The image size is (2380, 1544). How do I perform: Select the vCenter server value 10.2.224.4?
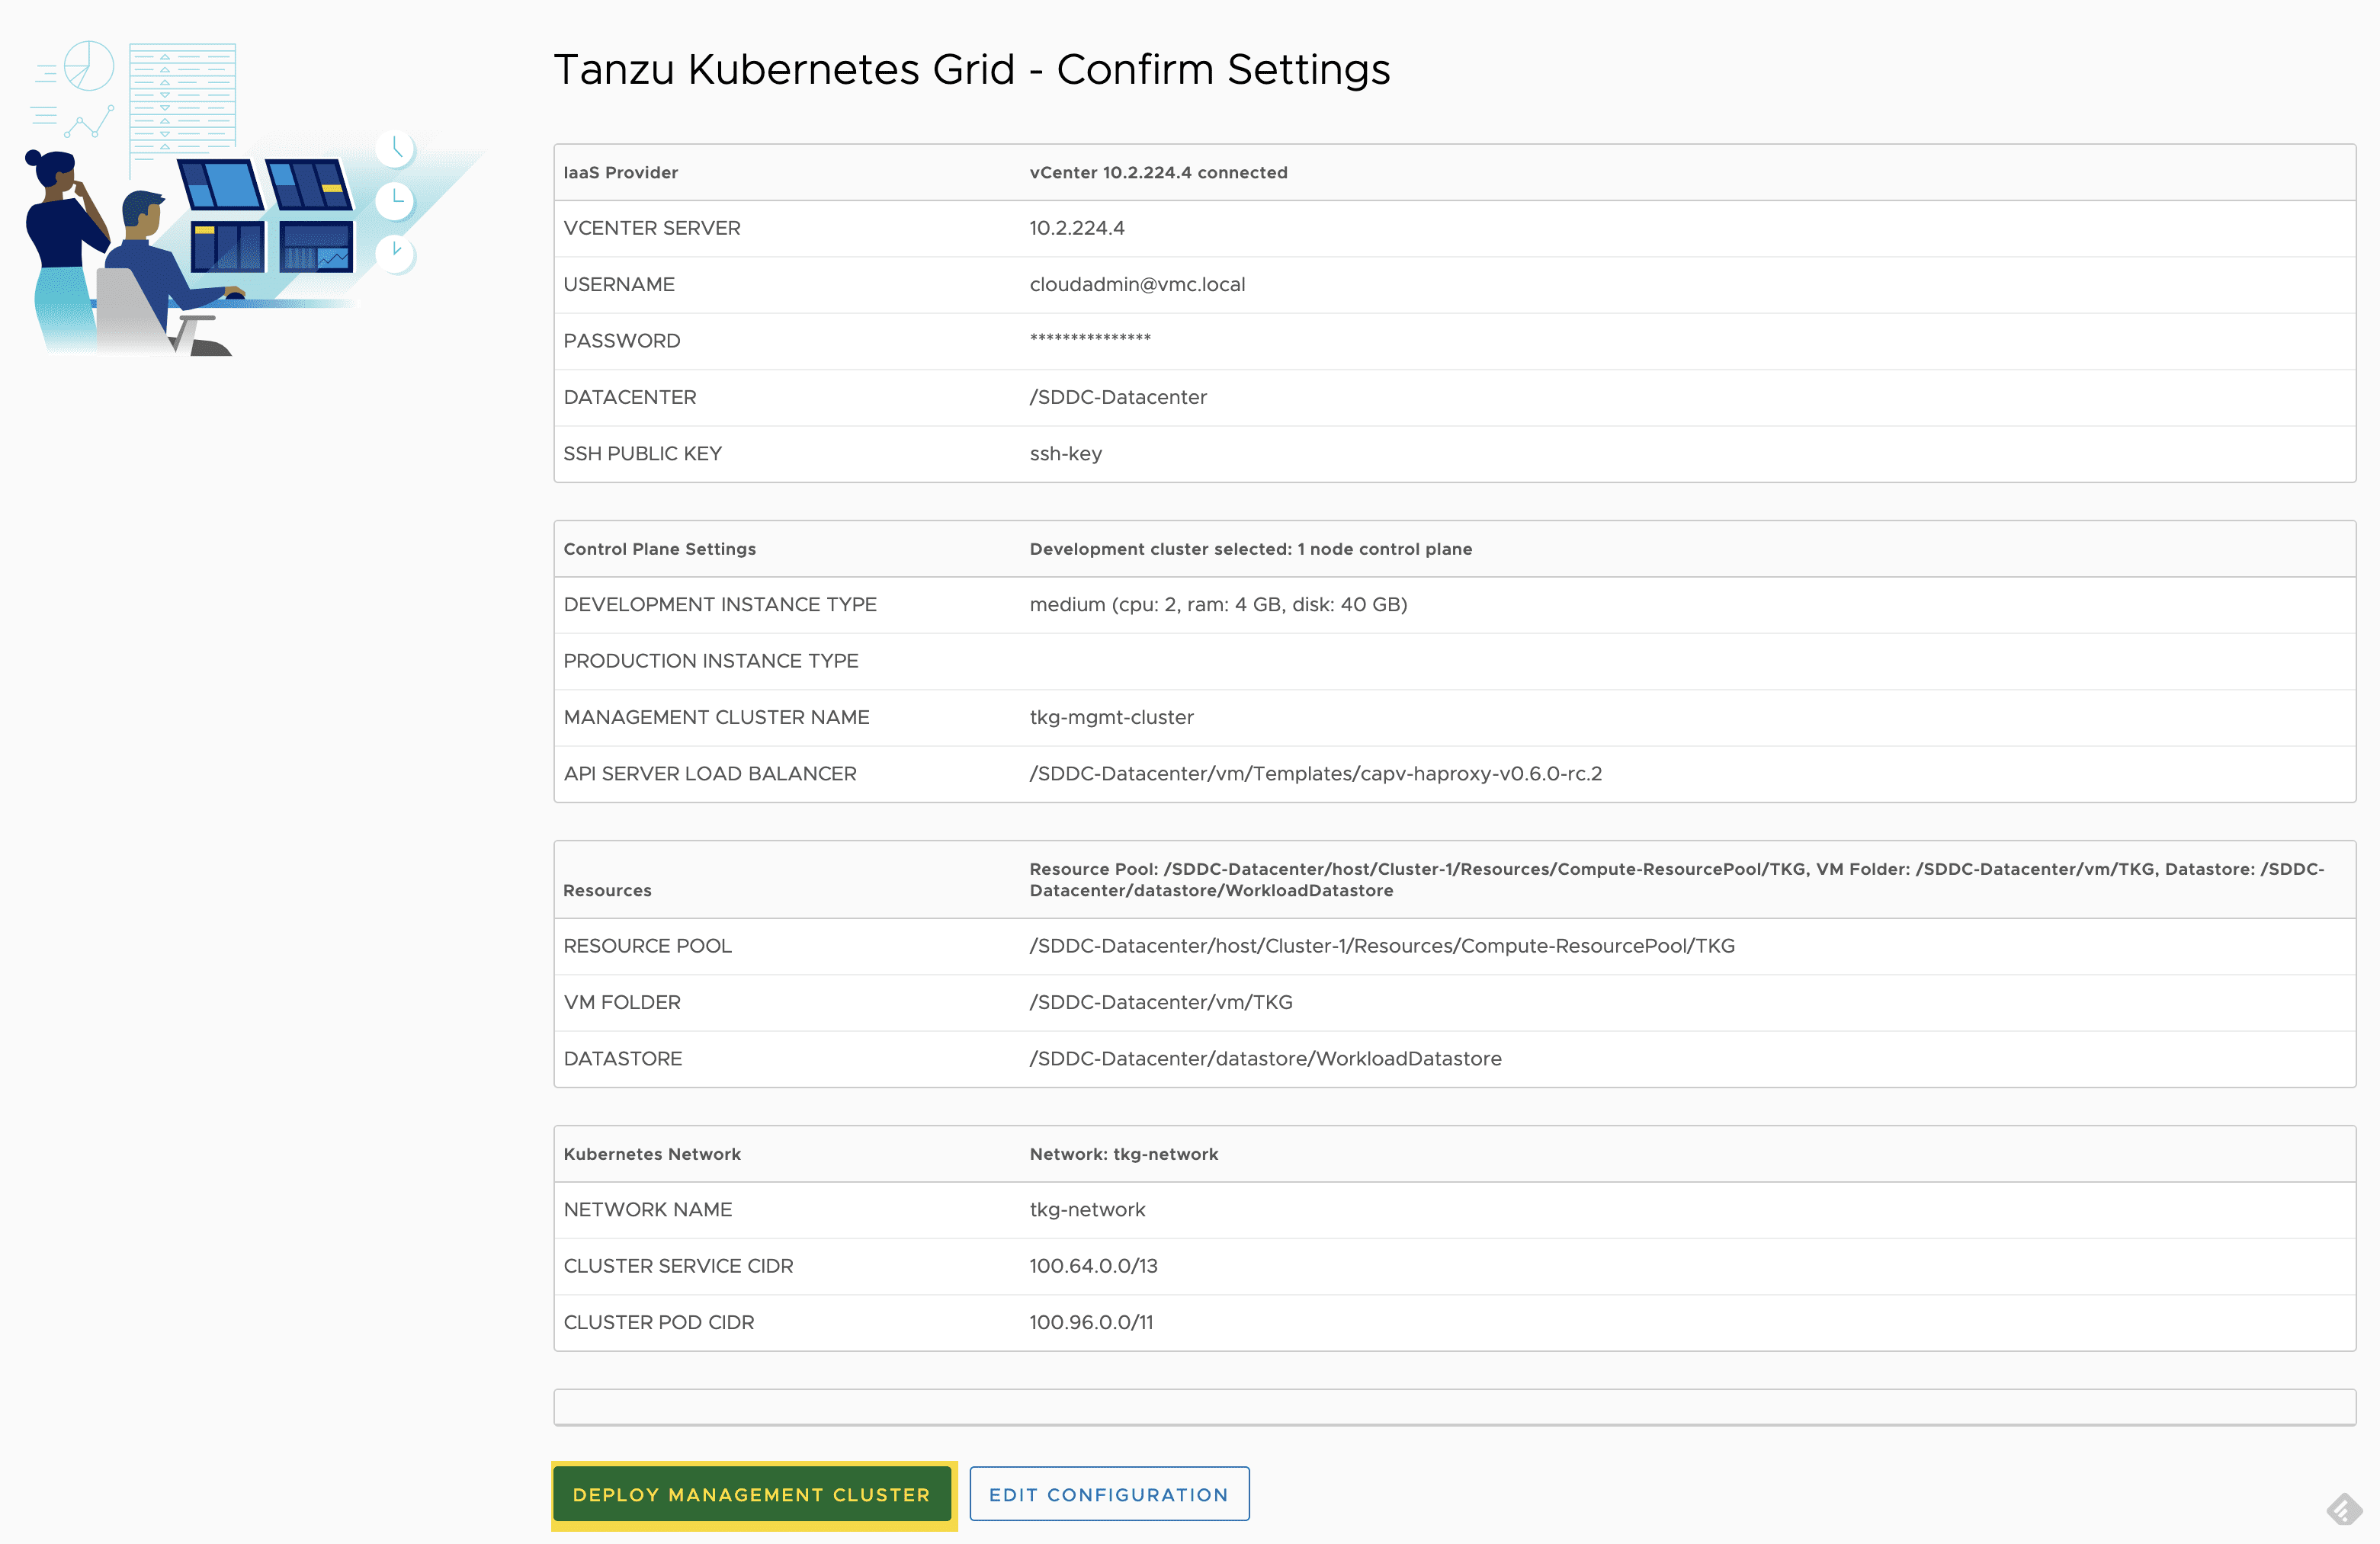point(1077,228)
